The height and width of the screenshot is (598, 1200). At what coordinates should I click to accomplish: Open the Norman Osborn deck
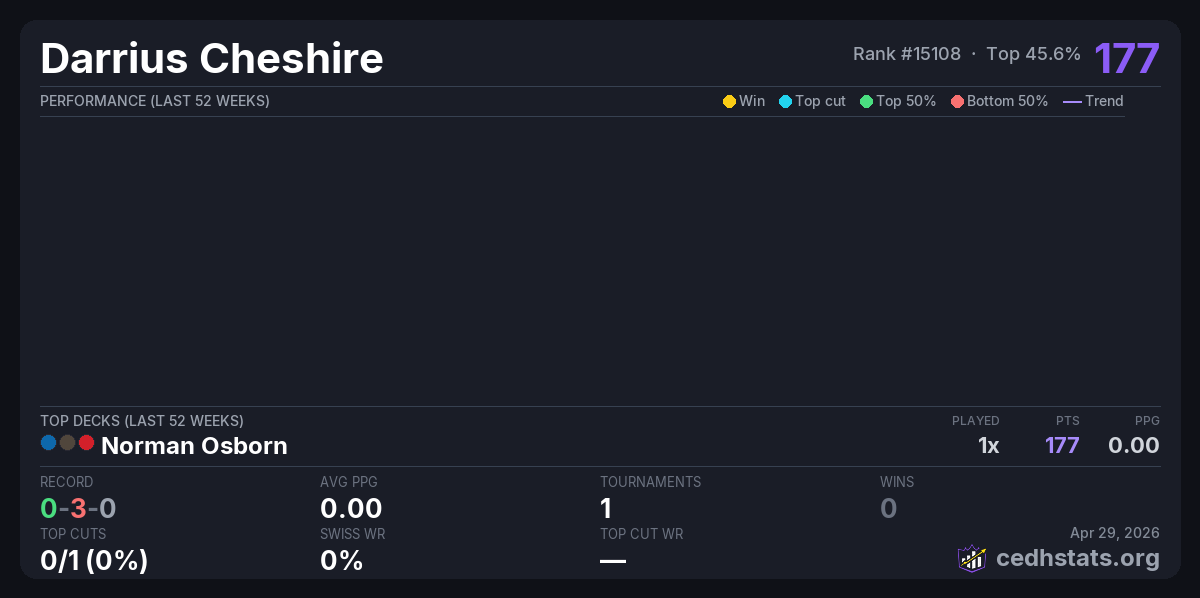click(194, 446)
